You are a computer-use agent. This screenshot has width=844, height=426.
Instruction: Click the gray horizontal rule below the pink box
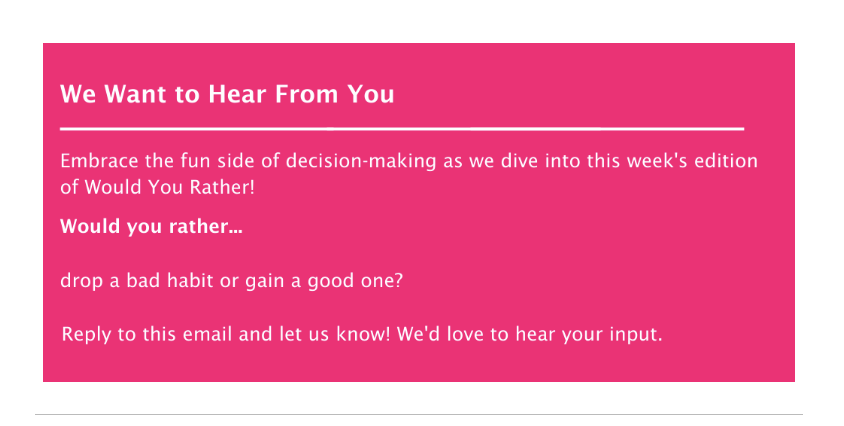pyautogui.click(x=419, y=414)
